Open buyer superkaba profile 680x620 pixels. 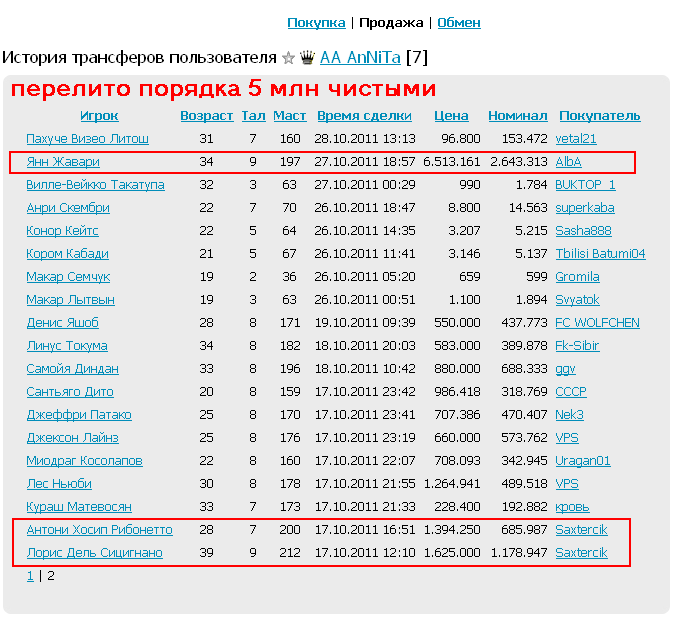coord(585,208)
